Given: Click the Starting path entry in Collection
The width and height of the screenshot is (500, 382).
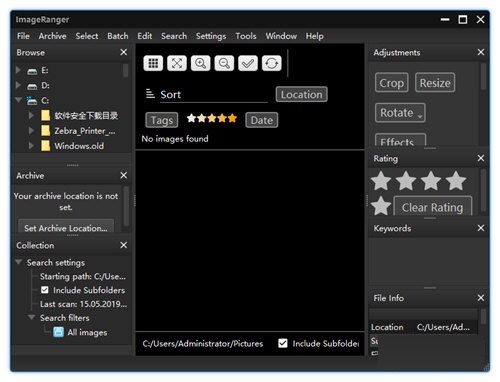Looking at the screenshot, I should point(83,276).
